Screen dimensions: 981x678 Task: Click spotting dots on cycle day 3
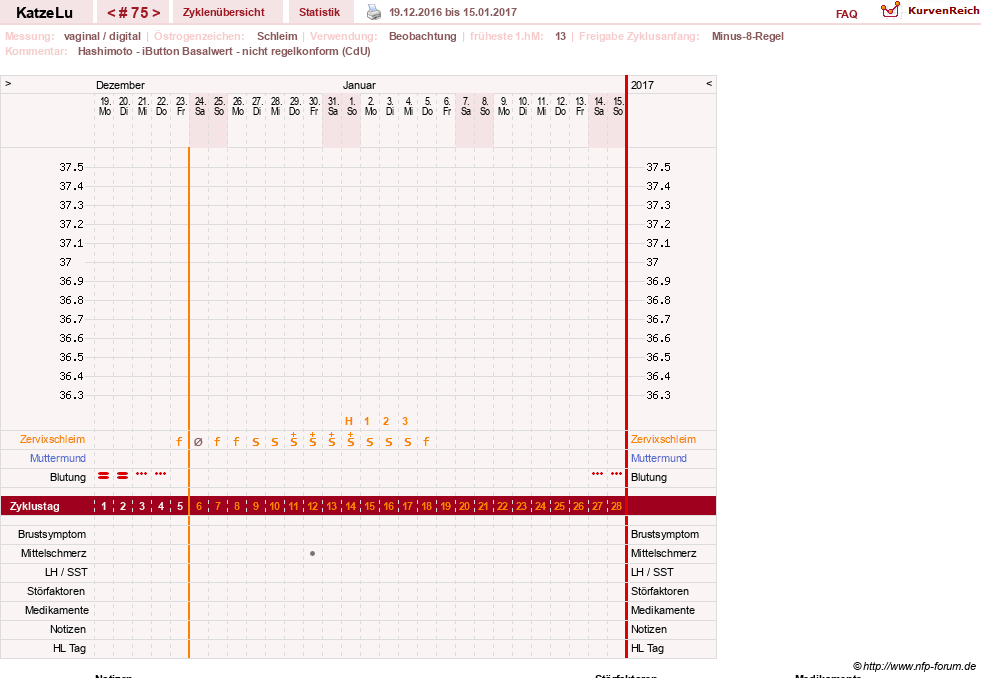coord(141,473)
